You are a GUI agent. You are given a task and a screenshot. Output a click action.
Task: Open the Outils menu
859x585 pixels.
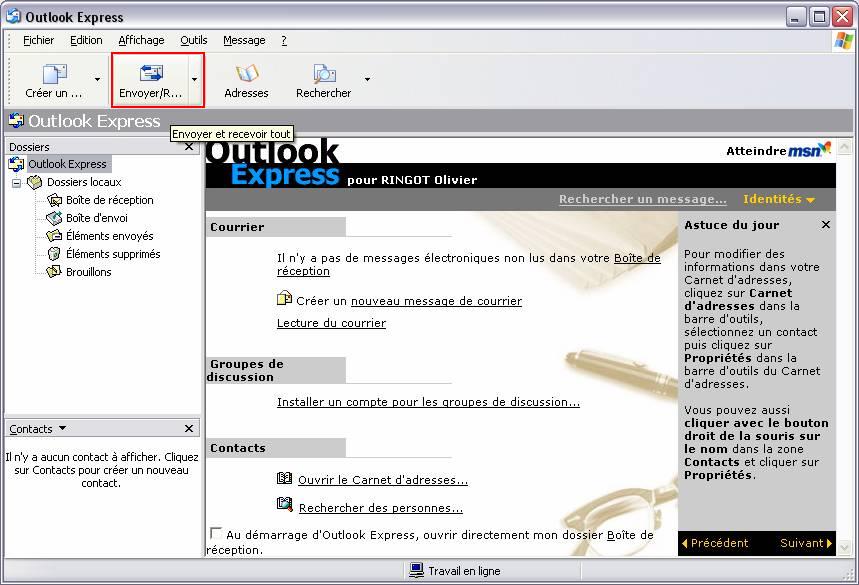coord(194,41)
